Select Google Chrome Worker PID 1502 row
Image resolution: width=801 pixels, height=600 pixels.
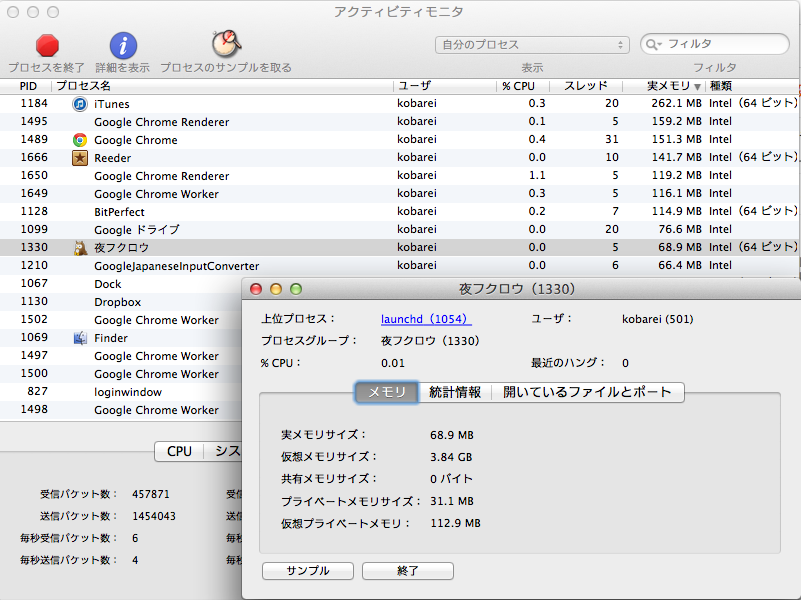(121, 320)
